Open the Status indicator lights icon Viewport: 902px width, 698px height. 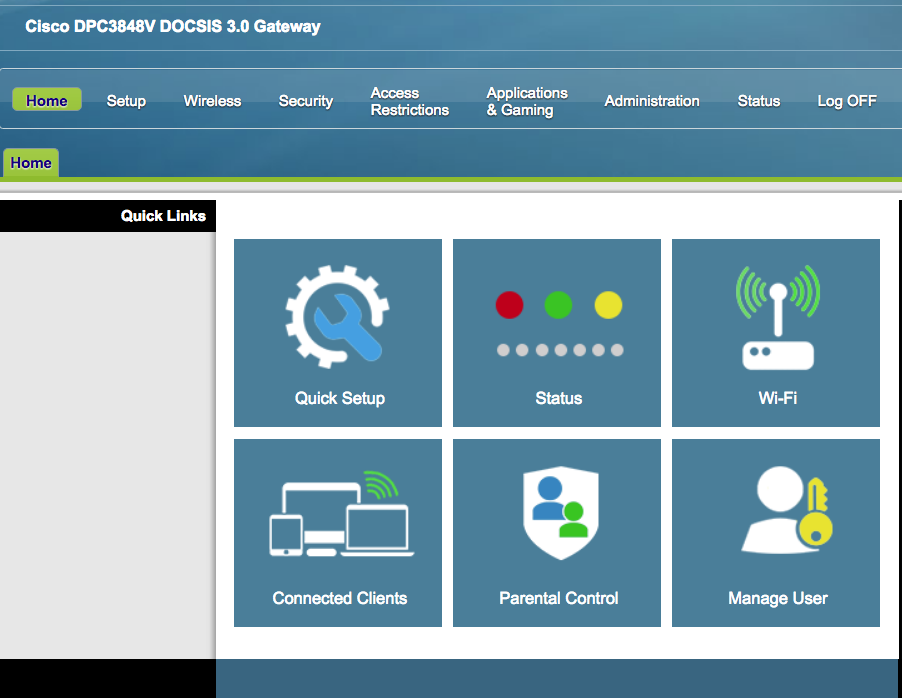(559, 323)
